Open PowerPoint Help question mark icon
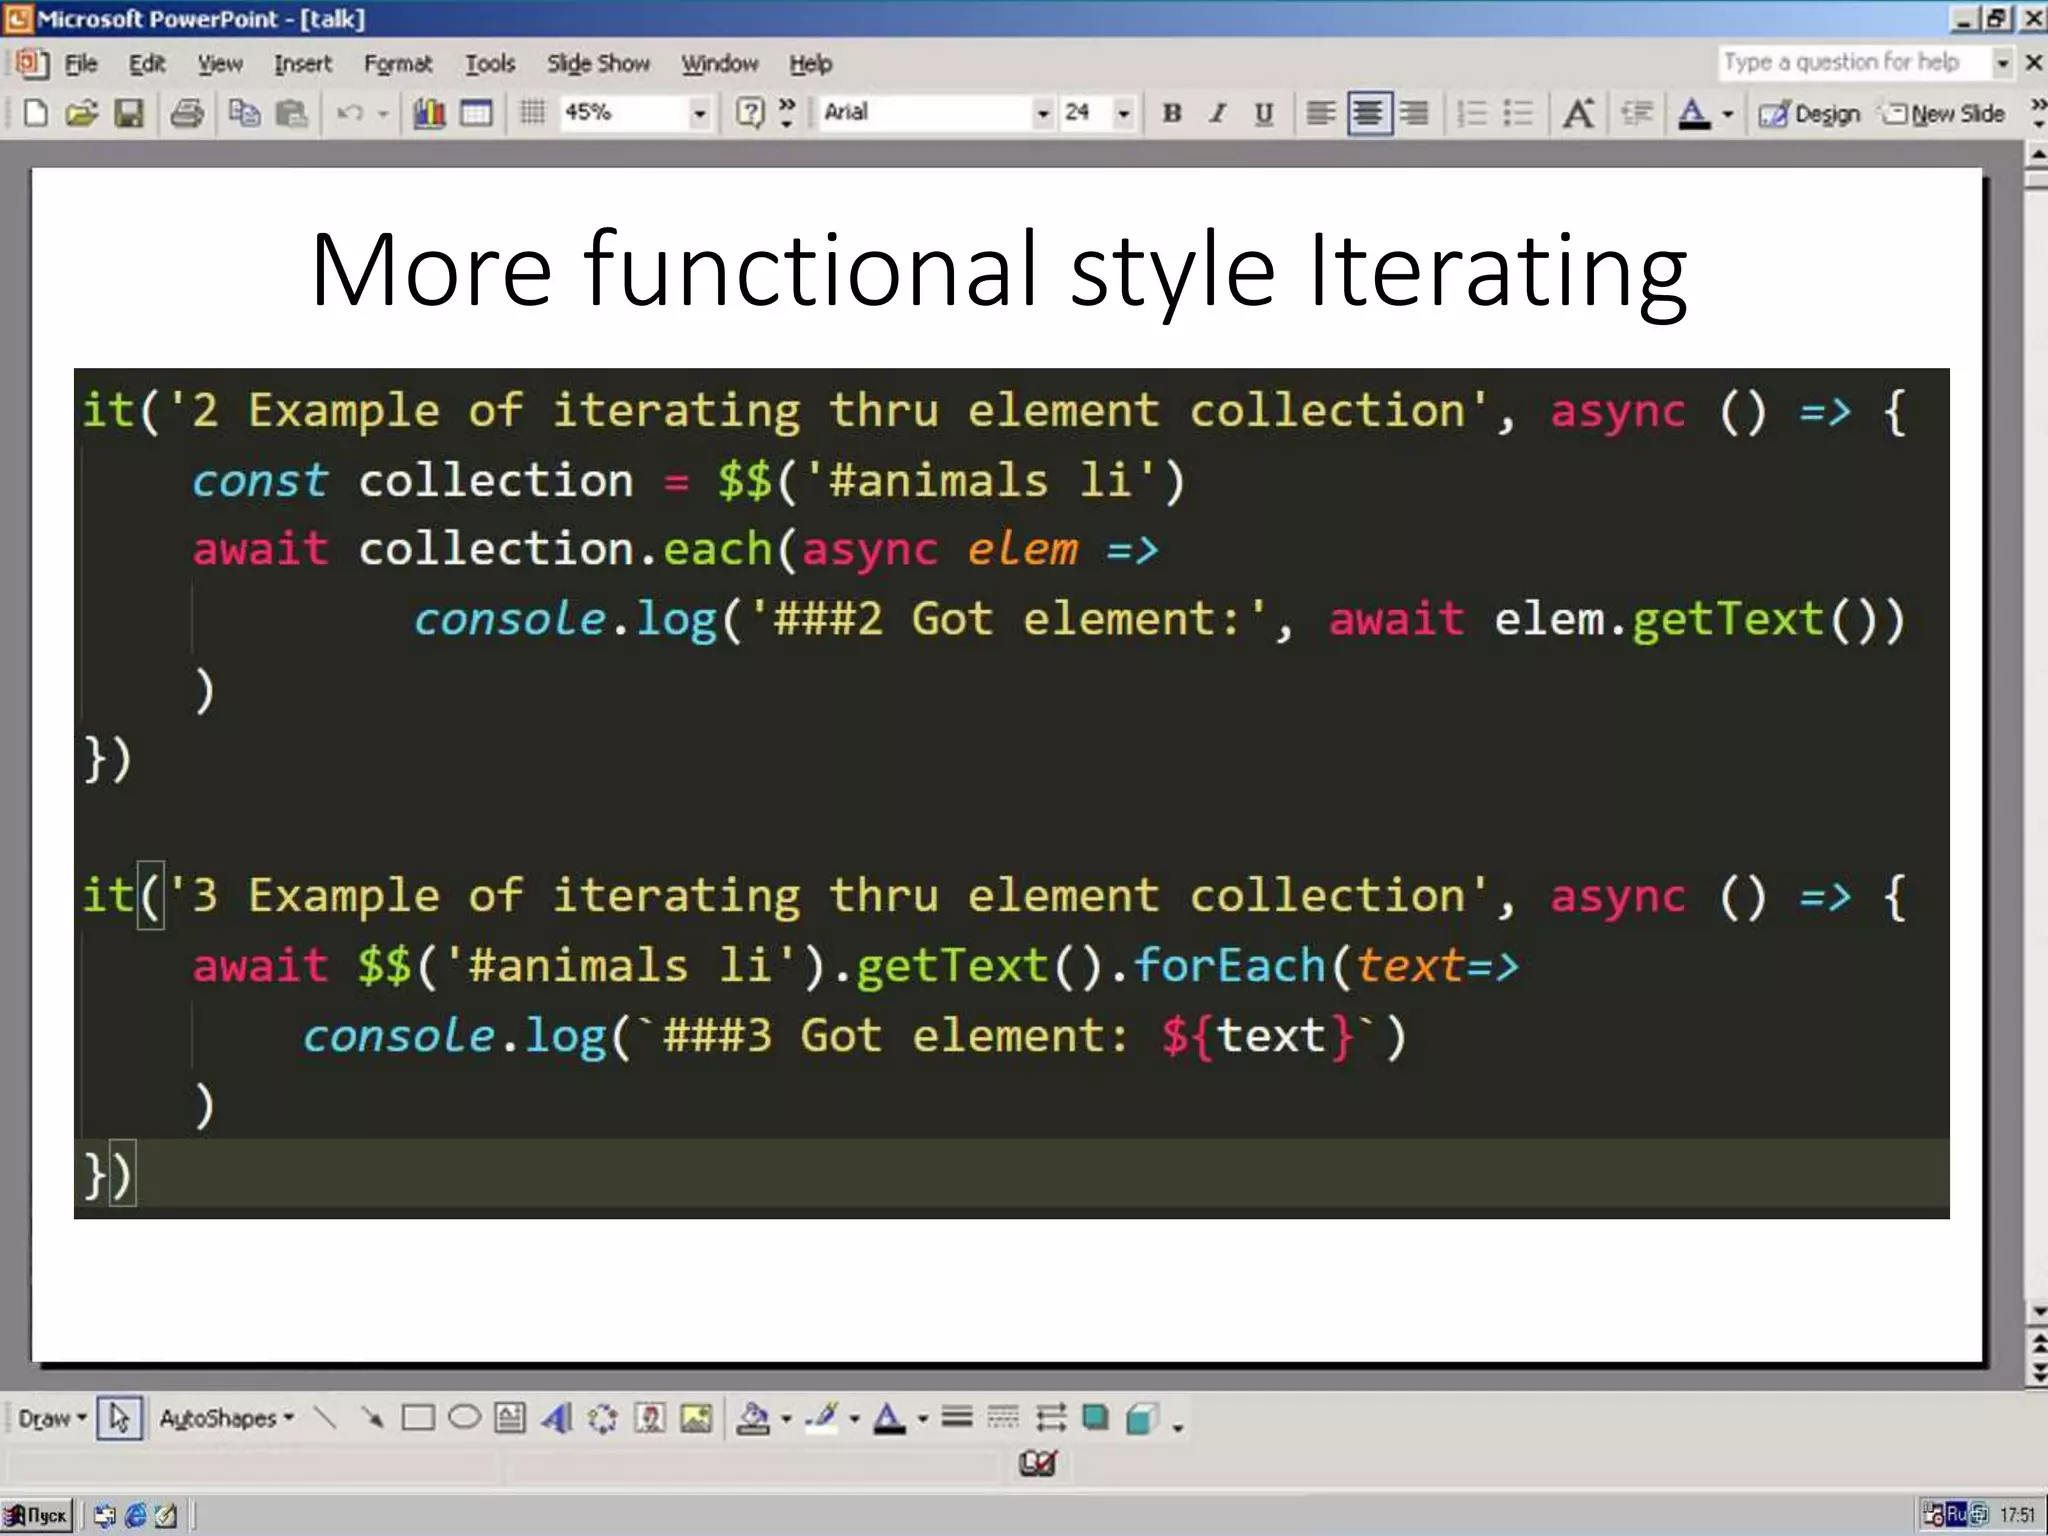 750,112
